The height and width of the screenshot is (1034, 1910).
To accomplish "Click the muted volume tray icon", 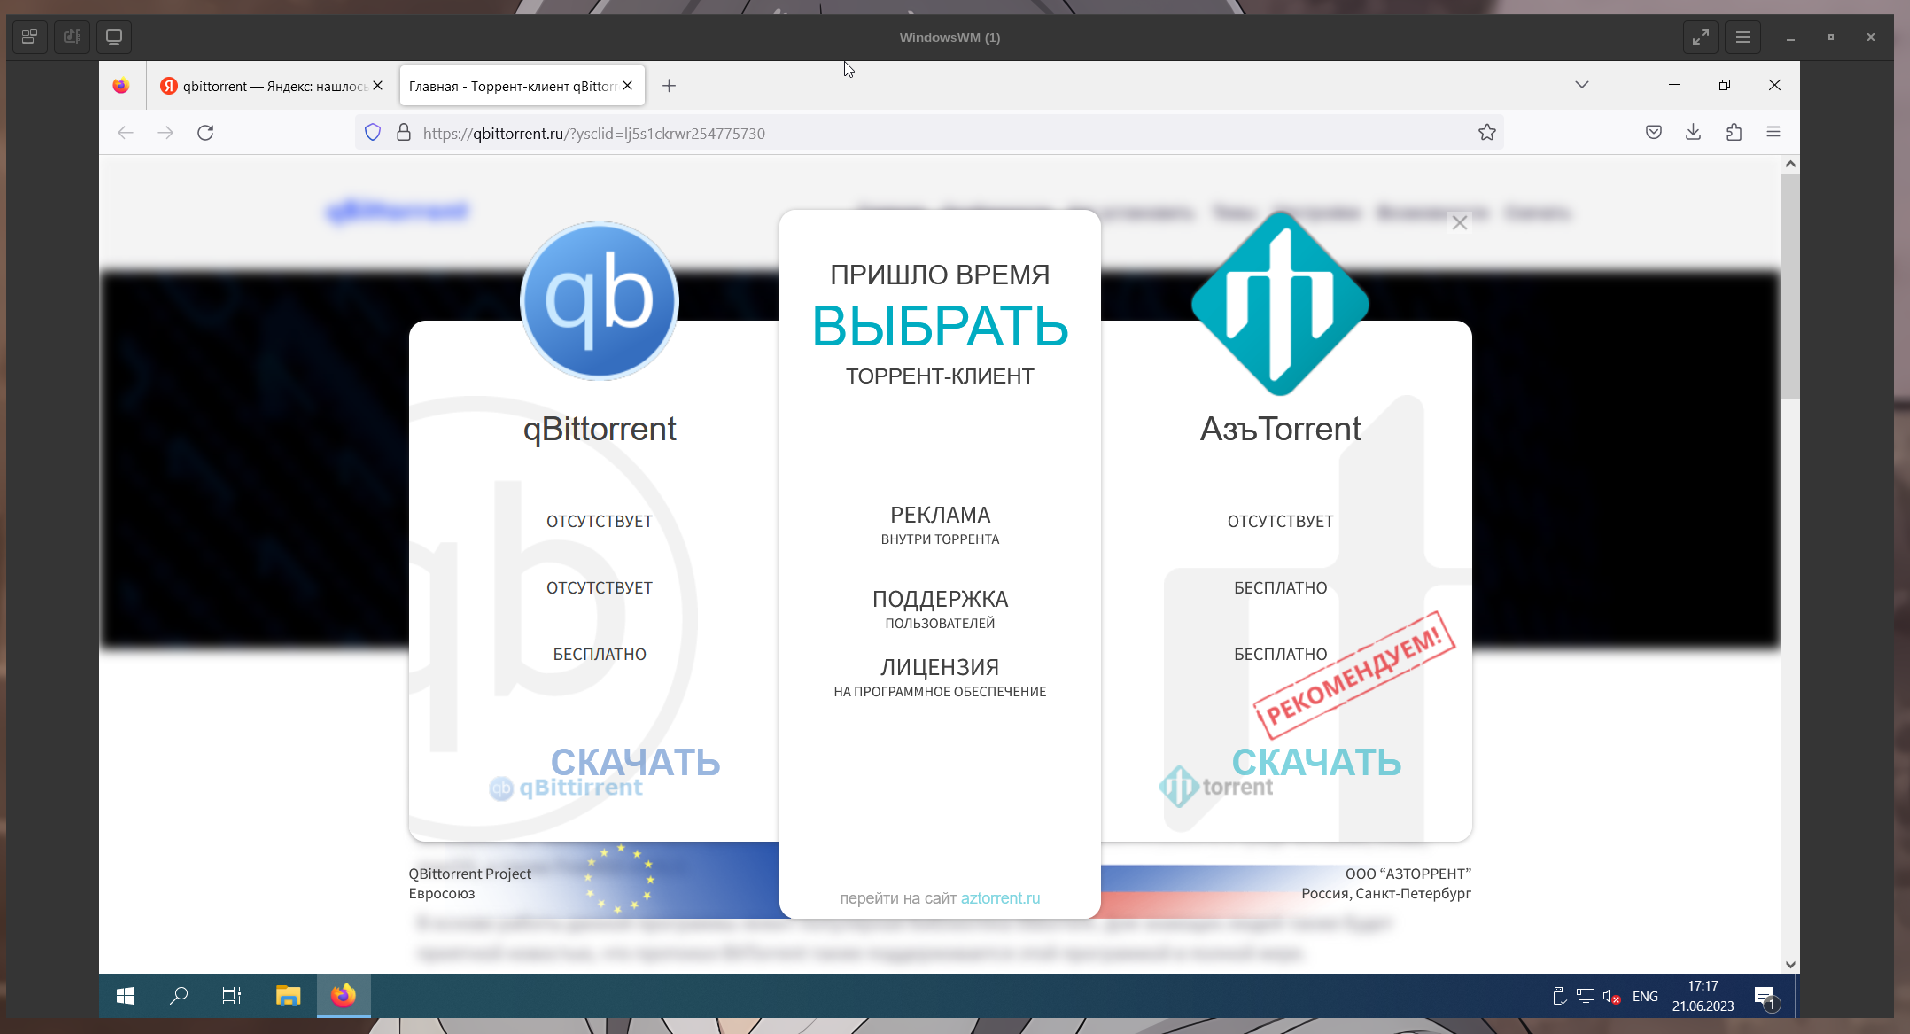I will [1610, 996].
